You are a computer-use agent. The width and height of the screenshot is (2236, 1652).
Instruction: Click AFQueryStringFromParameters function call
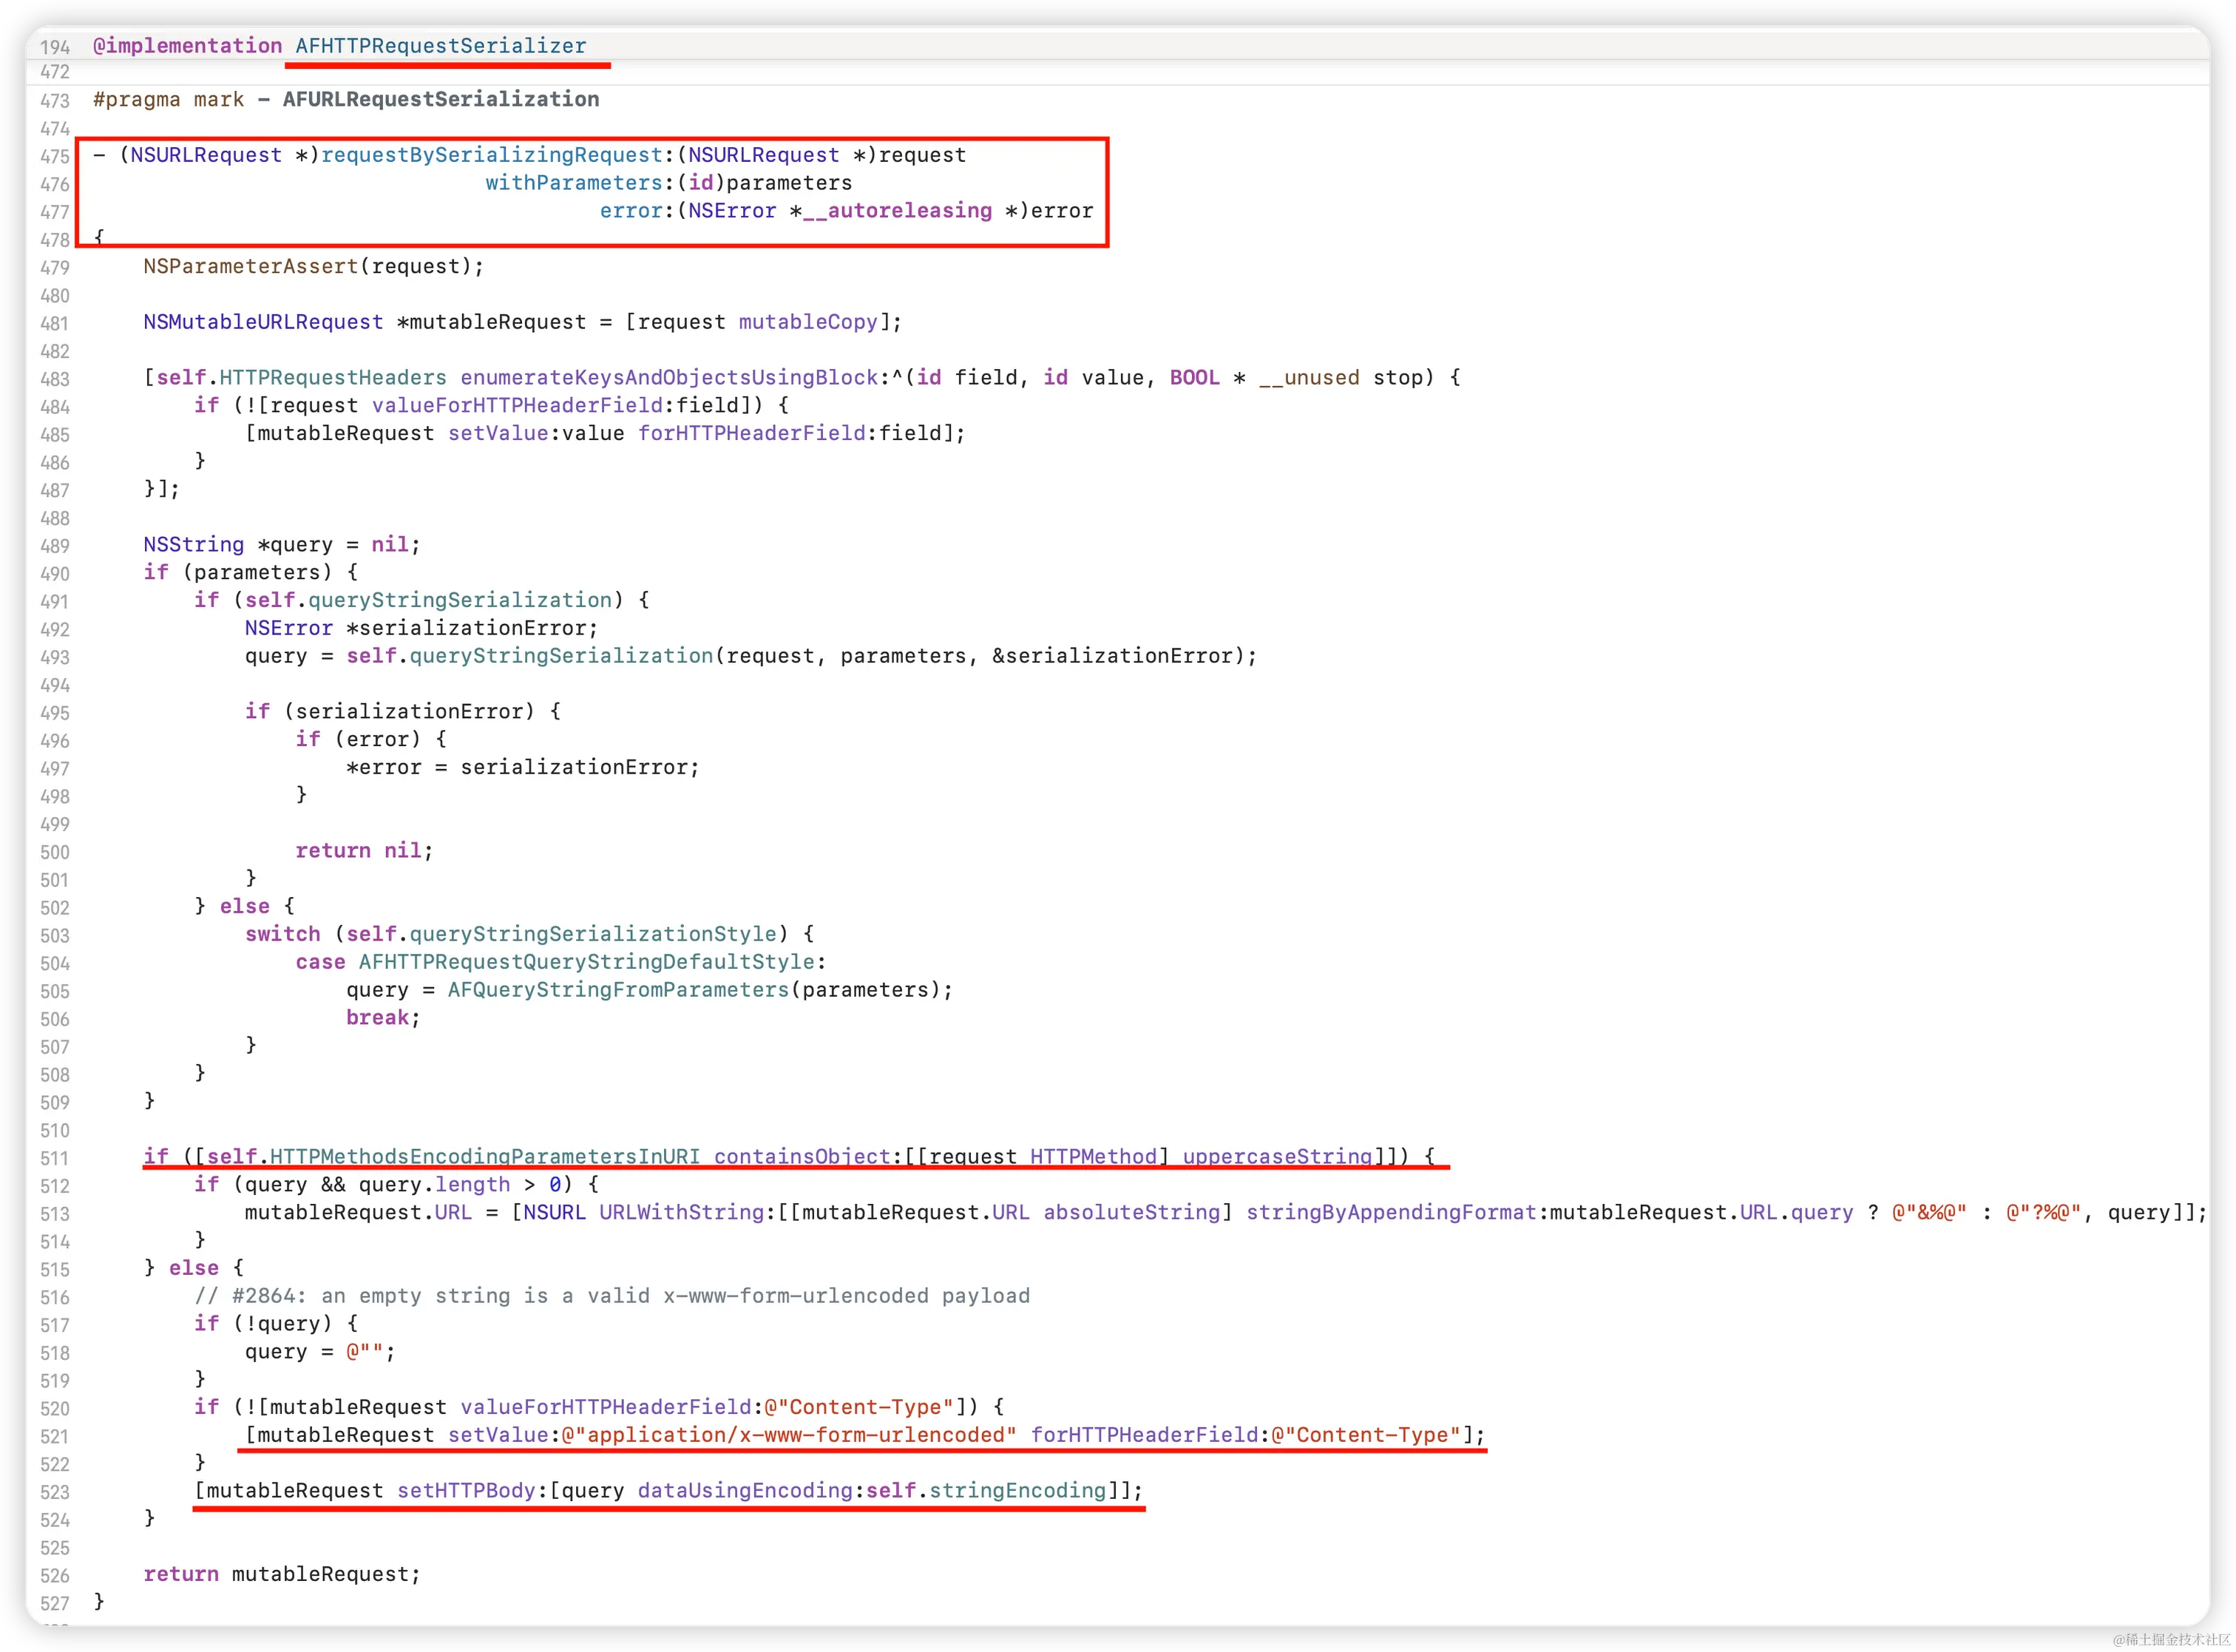click(x=617, y=990)
